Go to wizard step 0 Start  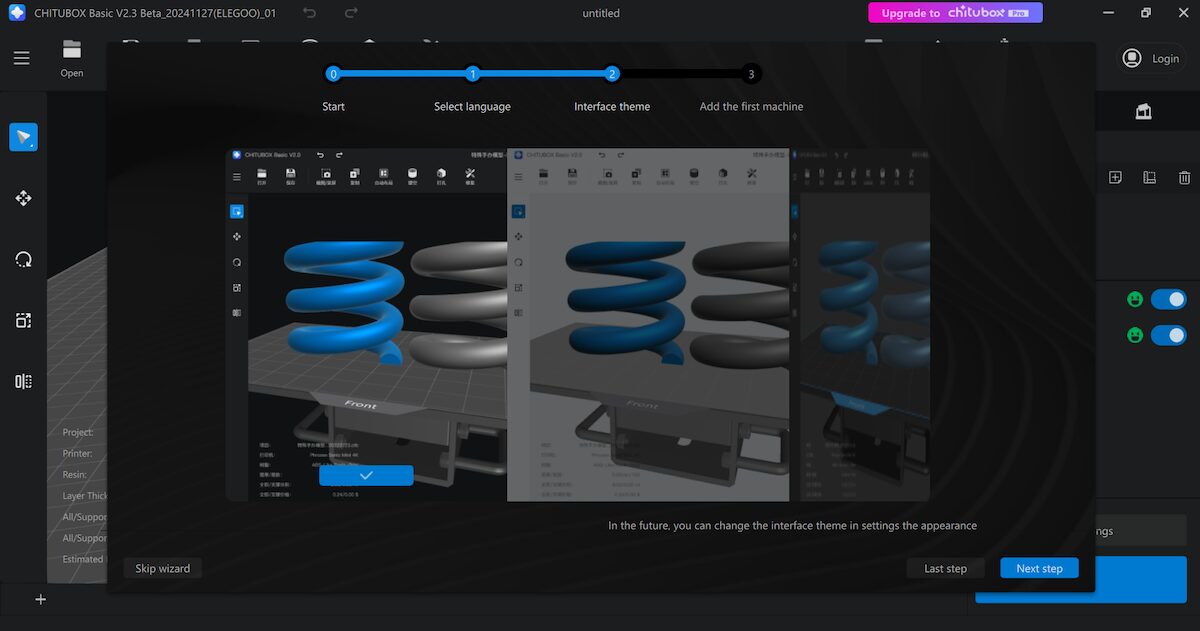pos(333,74)
